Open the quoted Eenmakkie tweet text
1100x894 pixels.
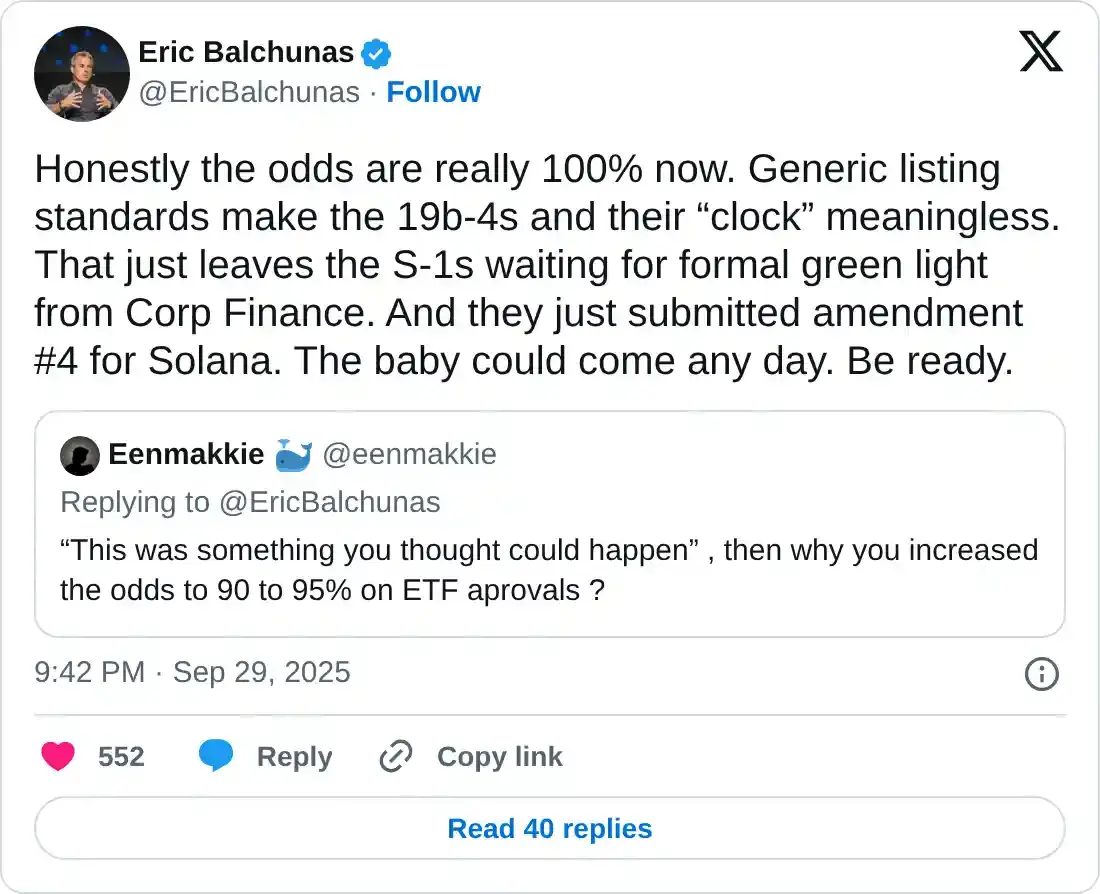[548, 570]
